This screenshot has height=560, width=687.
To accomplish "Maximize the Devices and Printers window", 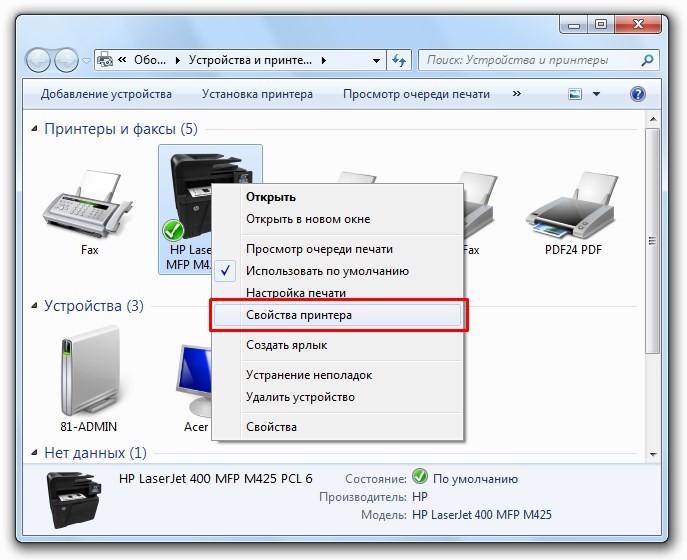I will click(x=601, y=25).
